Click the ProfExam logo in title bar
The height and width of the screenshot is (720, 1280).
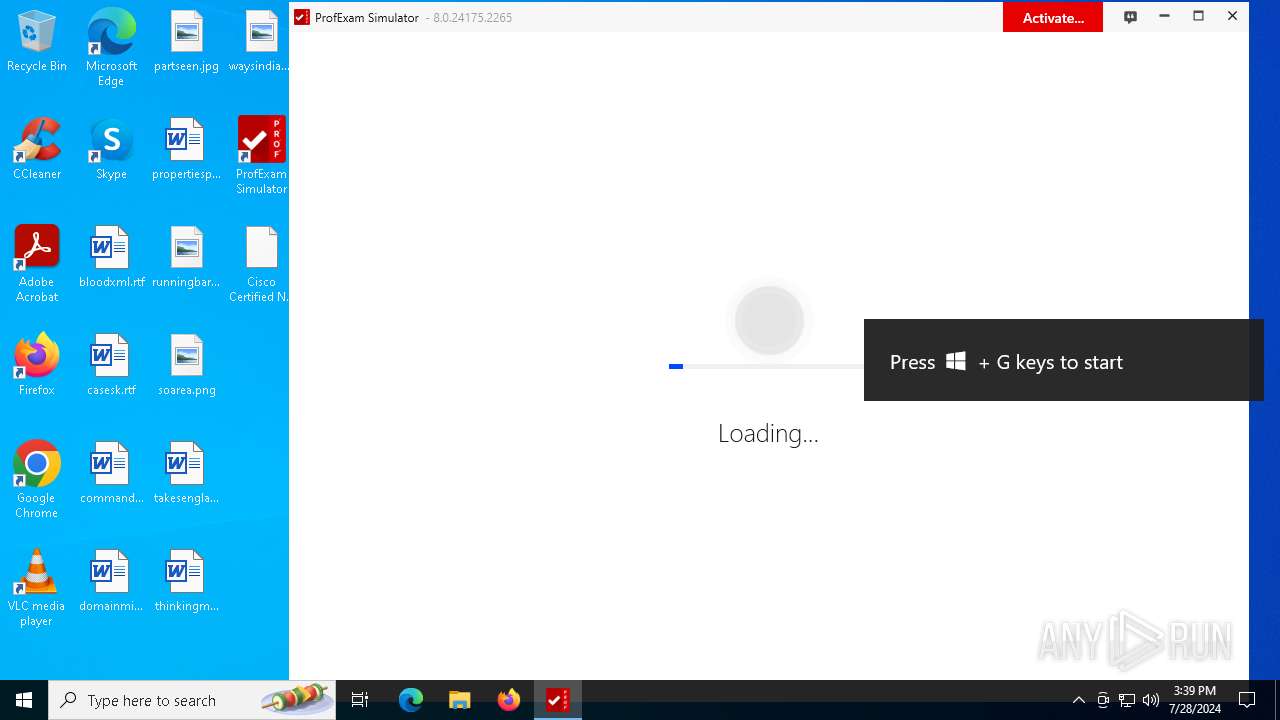click(x=302, y=17)
